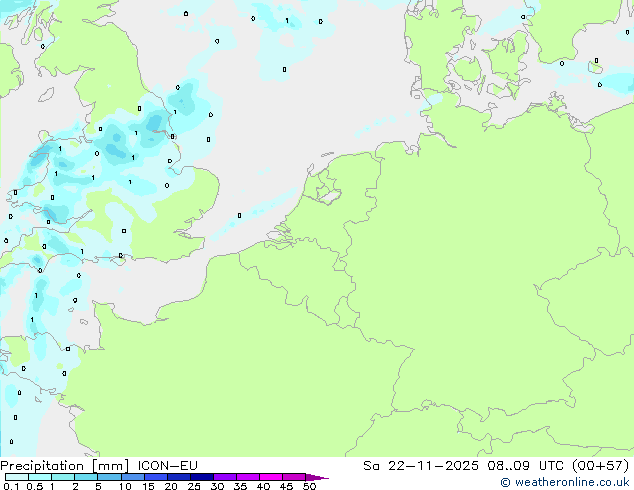Viewport: 634px width, 490px height.
Task: Click the "08..09 UTC" time text
Action: [526, 466]
